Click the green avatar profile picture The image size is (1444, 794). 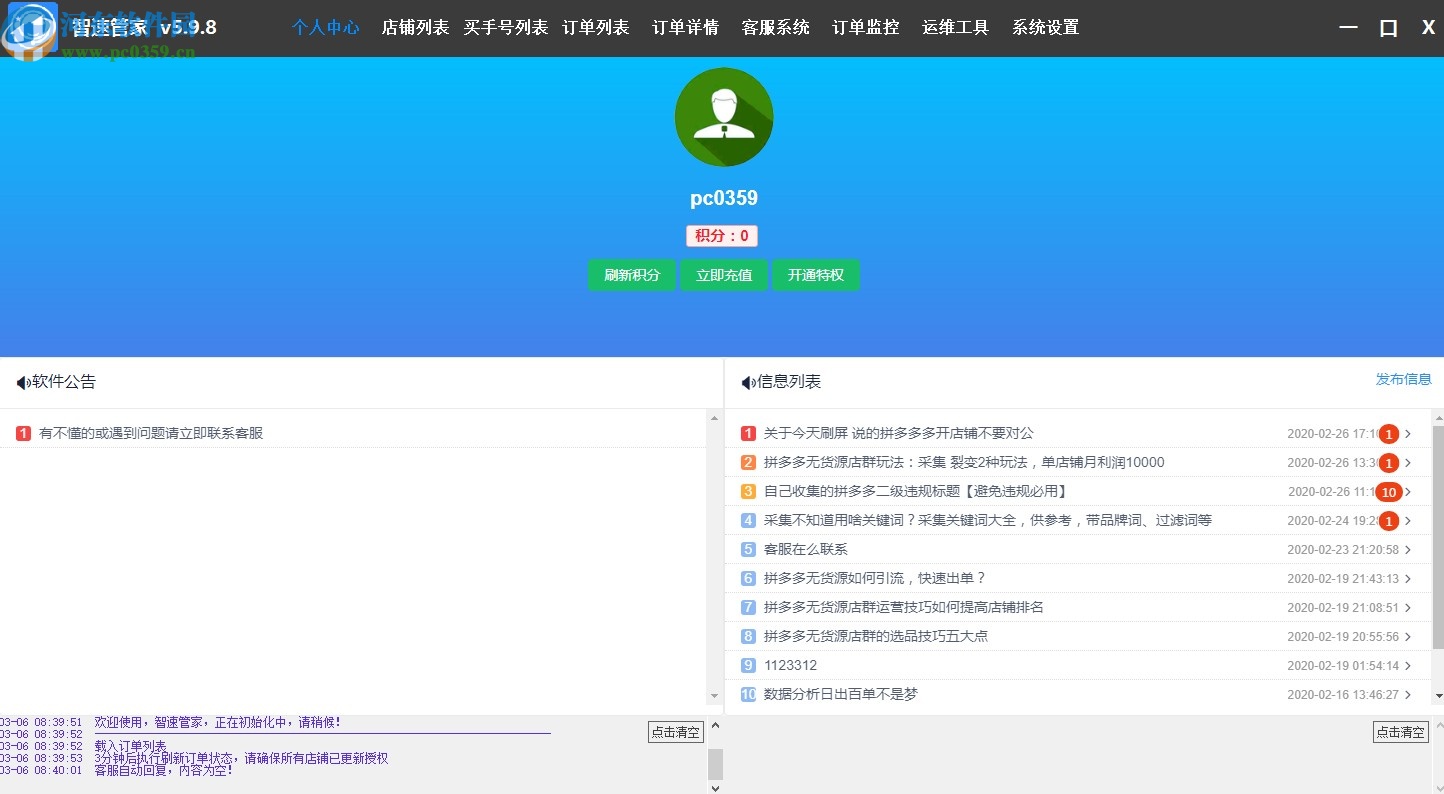tap(723, 116)
